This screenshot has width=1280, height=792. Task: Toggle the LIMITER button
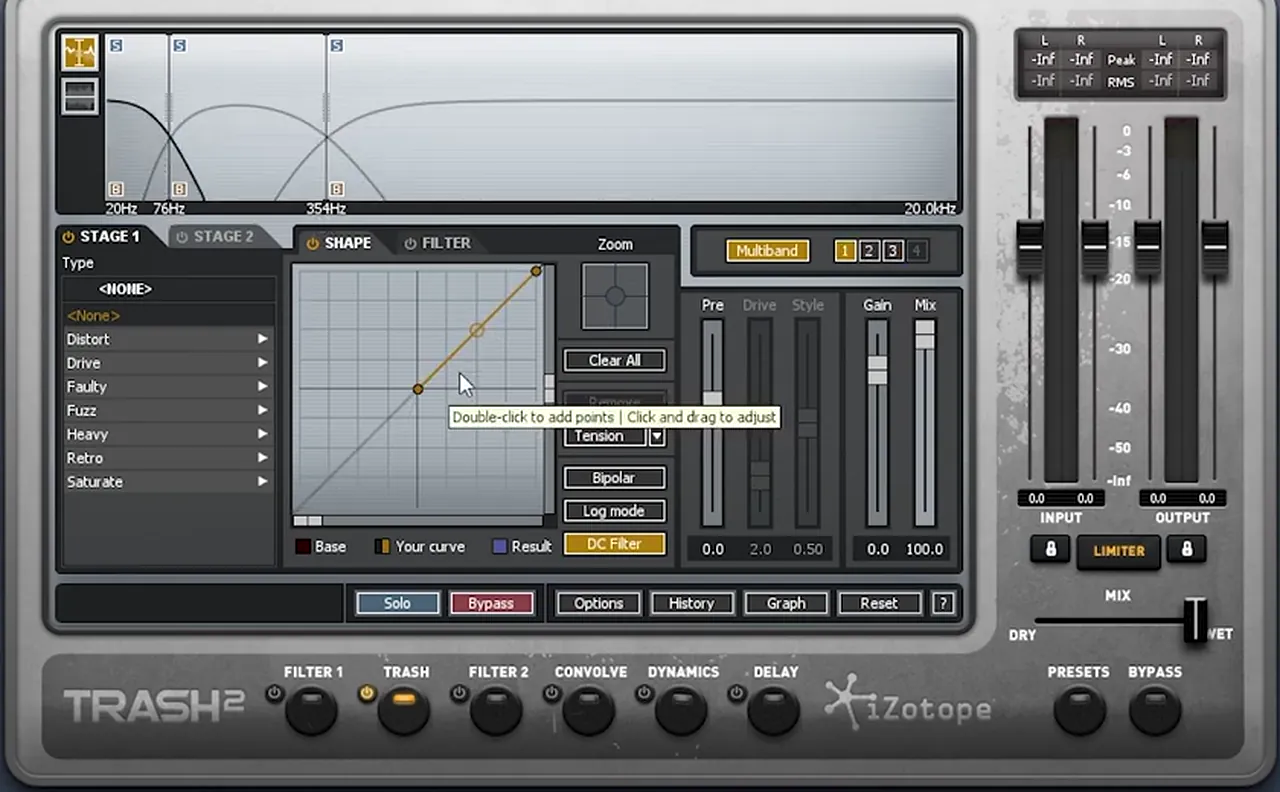(1118, 551)
